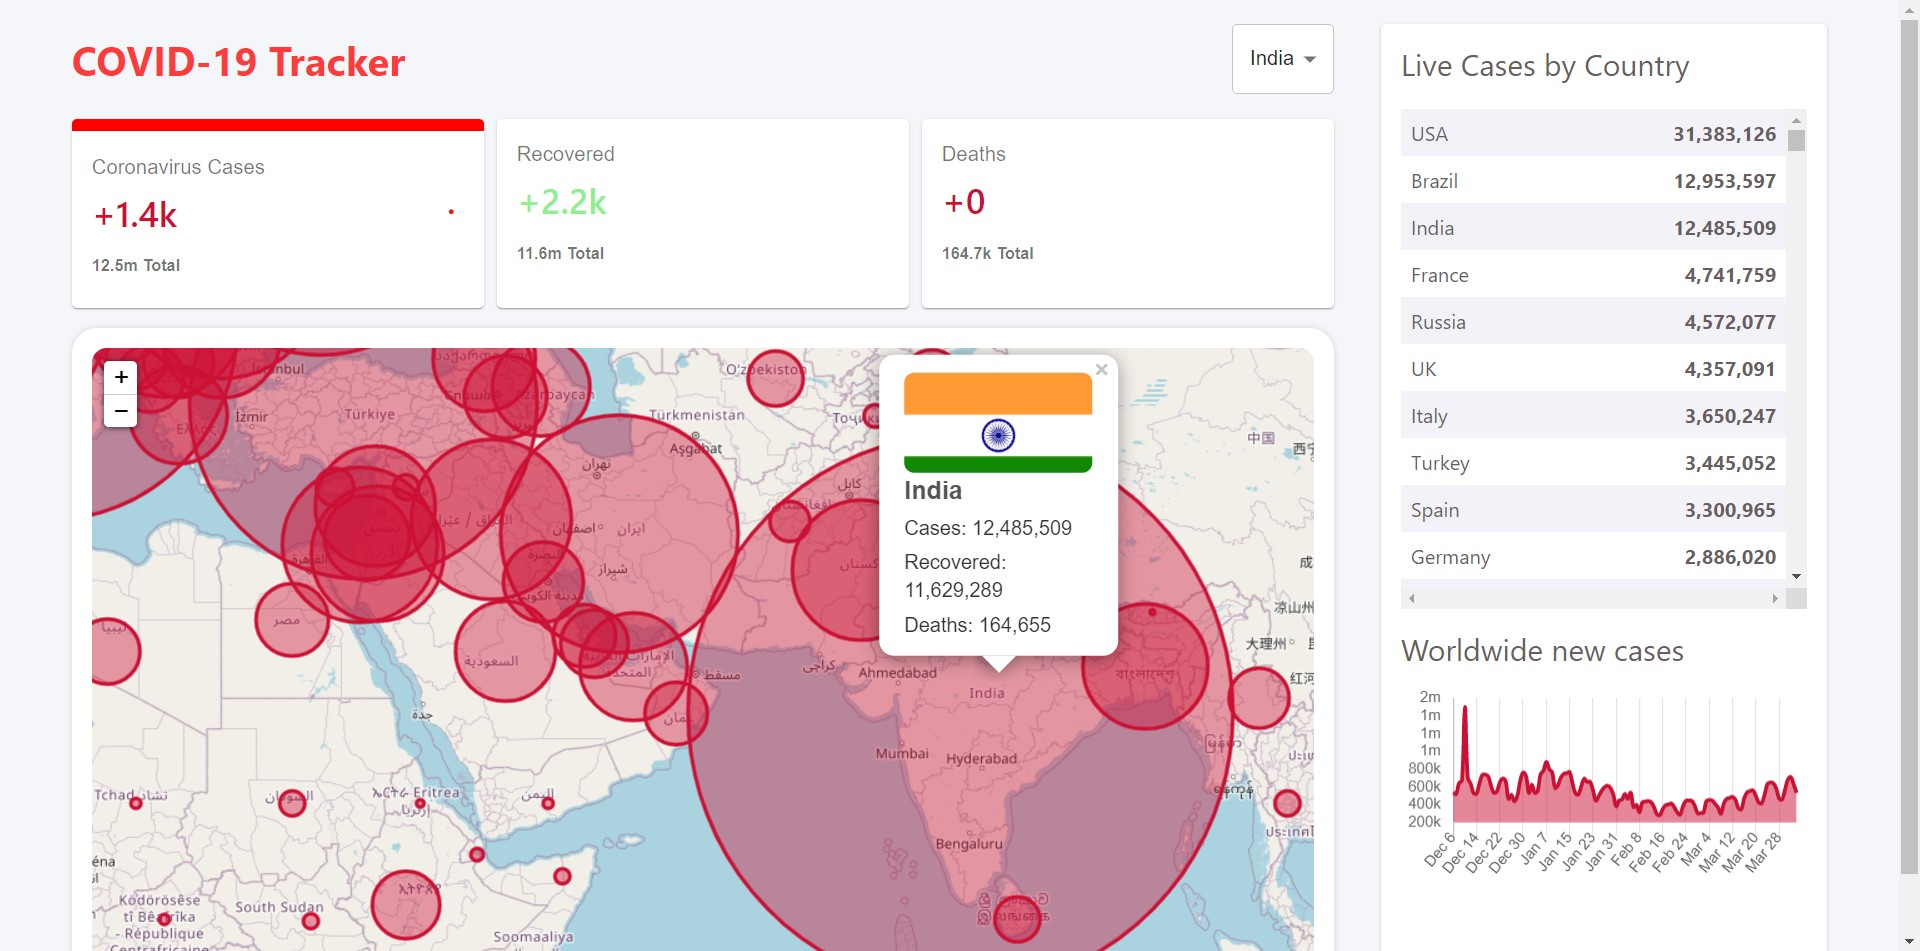Click the Türkmenistan map label
1920x951 pixels.
pyautogui.click(x=696, y=414)
